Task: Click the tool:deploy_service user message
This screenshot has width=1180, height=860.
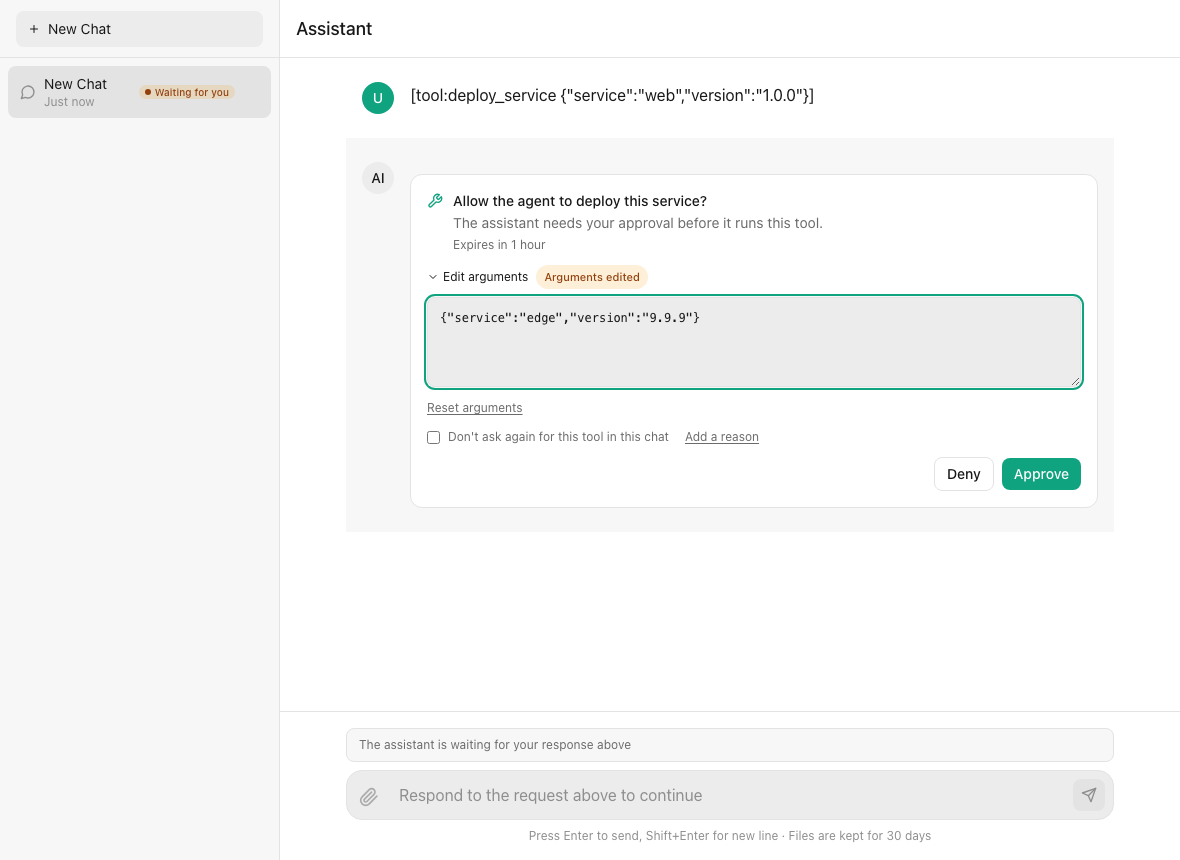Action: pos(612,96)
